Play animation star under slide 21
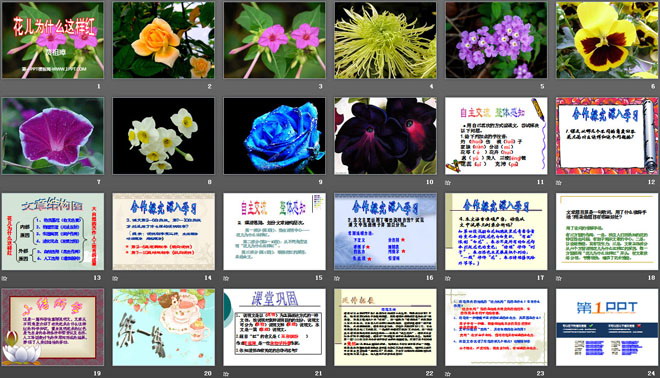 226,374
